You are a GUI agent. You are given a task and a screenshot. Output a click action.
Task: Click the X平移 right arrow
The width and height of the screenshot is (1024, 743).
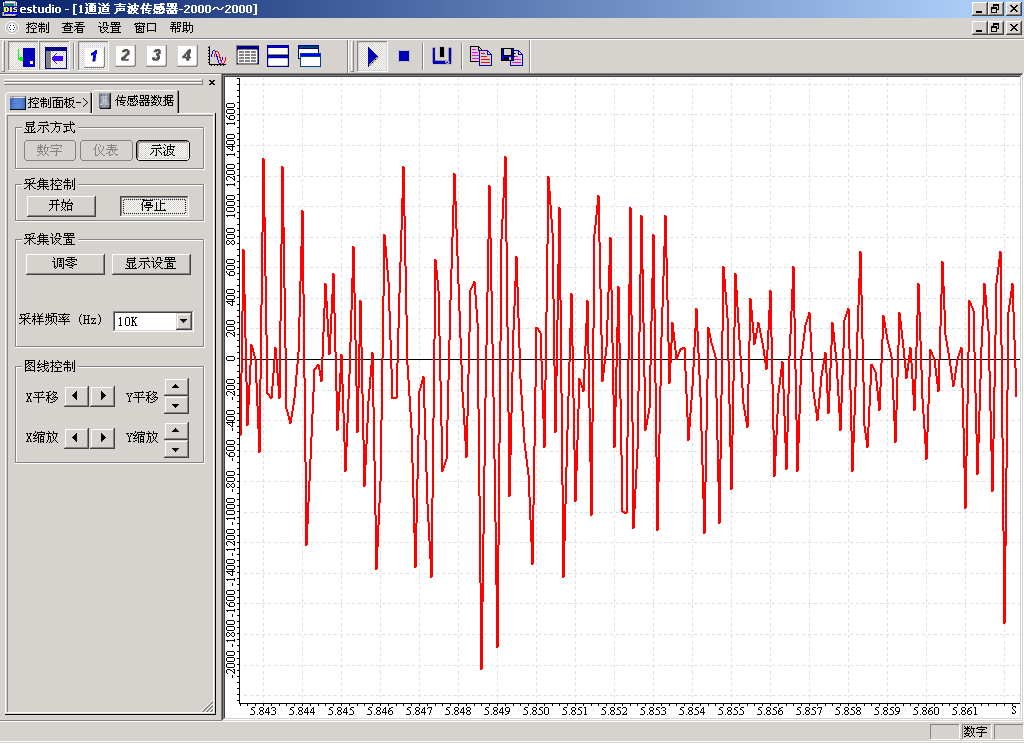tap(103, 397)
